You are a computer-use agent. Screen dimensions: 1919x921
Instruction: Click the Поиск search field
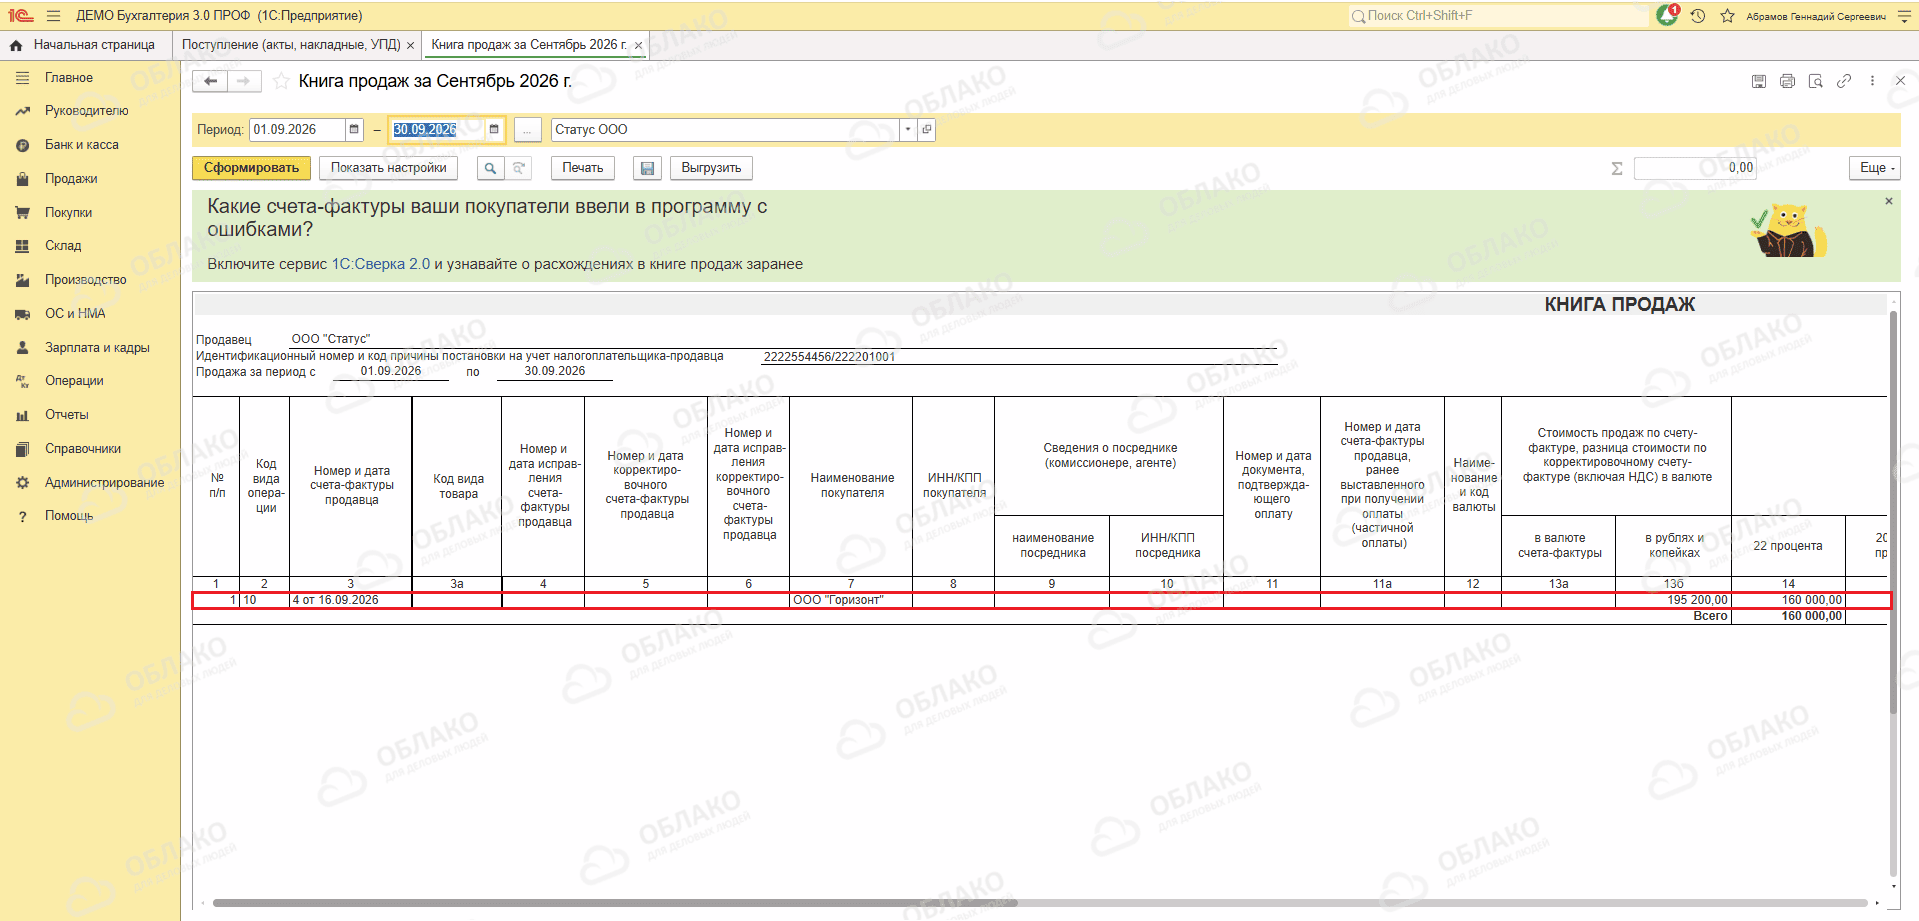tap(1498, 16)
